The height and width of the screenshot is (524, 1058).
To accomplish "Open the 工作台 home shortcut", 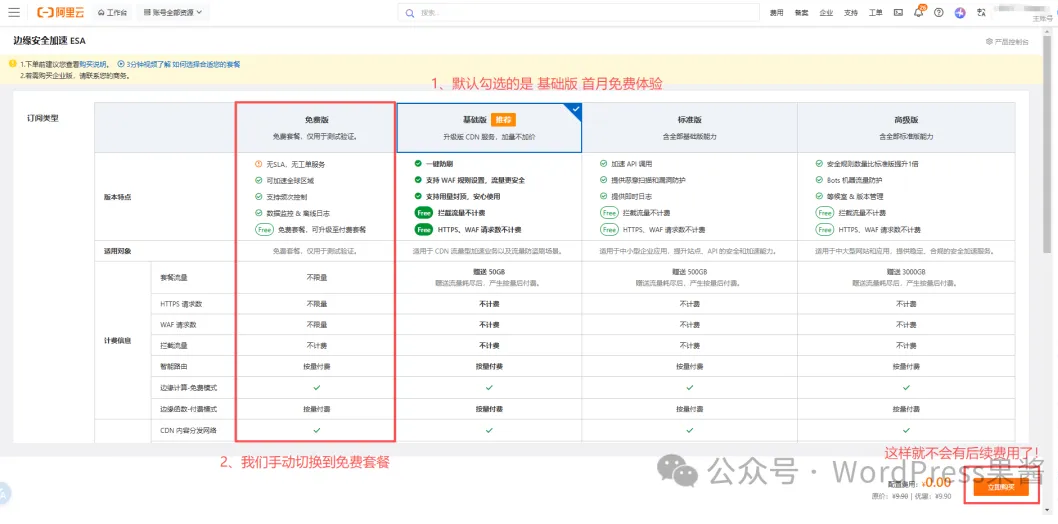I will point(112,12).
